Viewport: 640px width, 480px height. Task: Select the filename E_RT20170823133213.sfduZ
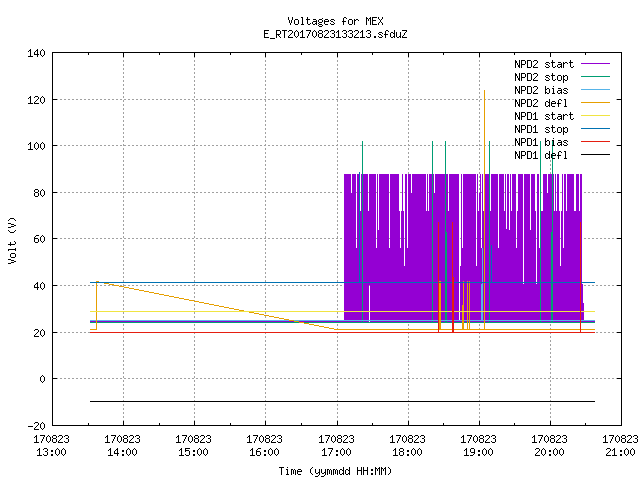(x=335, y=34)
